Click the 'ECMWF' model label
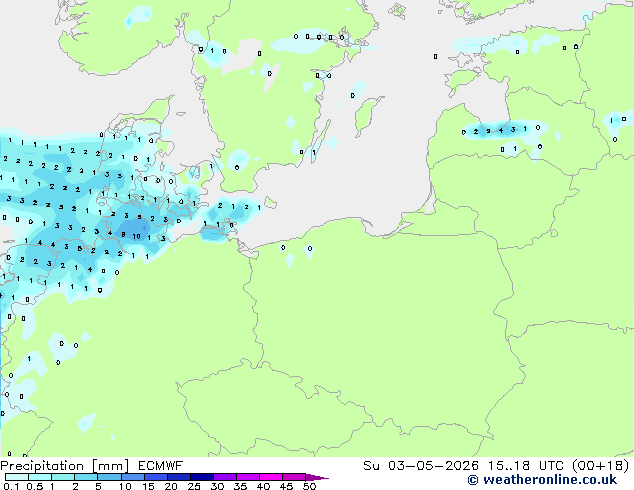The height and width of the screenshot is (490, 634). [161, 466]
